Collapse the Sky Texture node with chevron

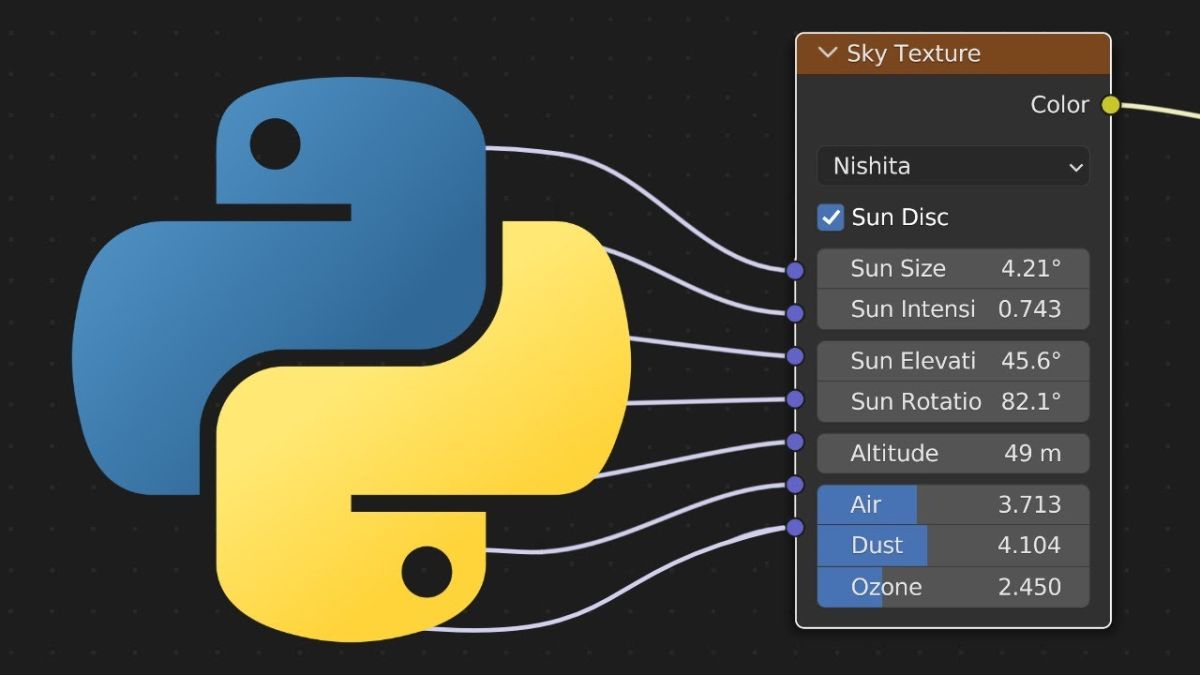(827, 53)
